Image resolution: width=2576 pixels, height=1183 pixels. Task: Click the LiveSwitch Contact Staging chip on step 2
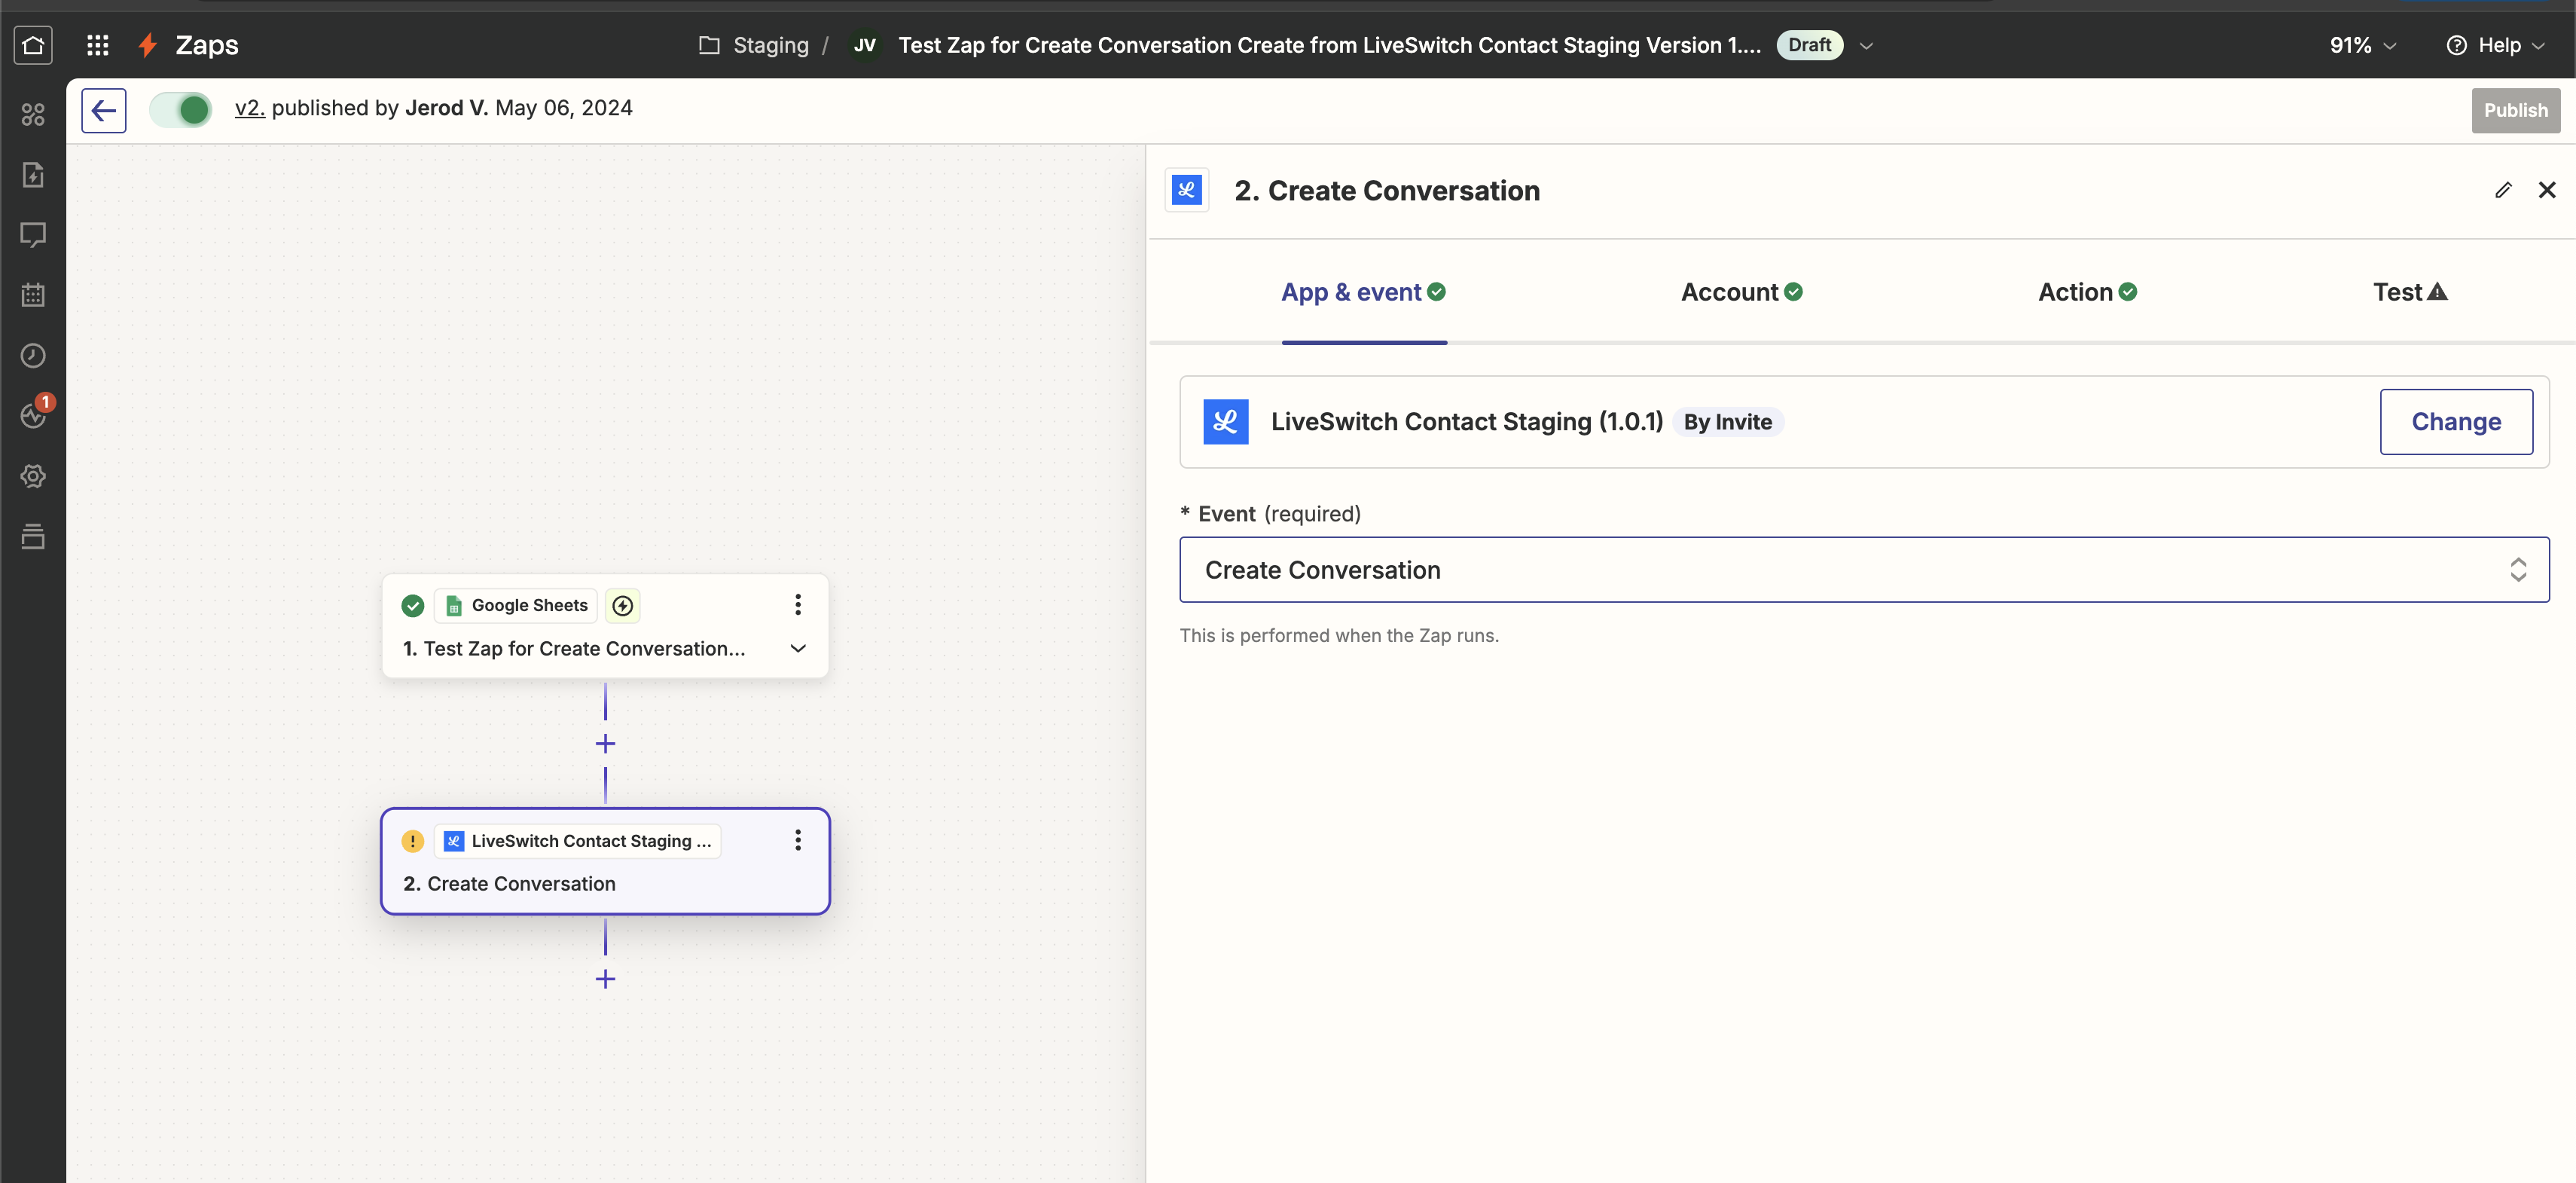tap(578, 841)
